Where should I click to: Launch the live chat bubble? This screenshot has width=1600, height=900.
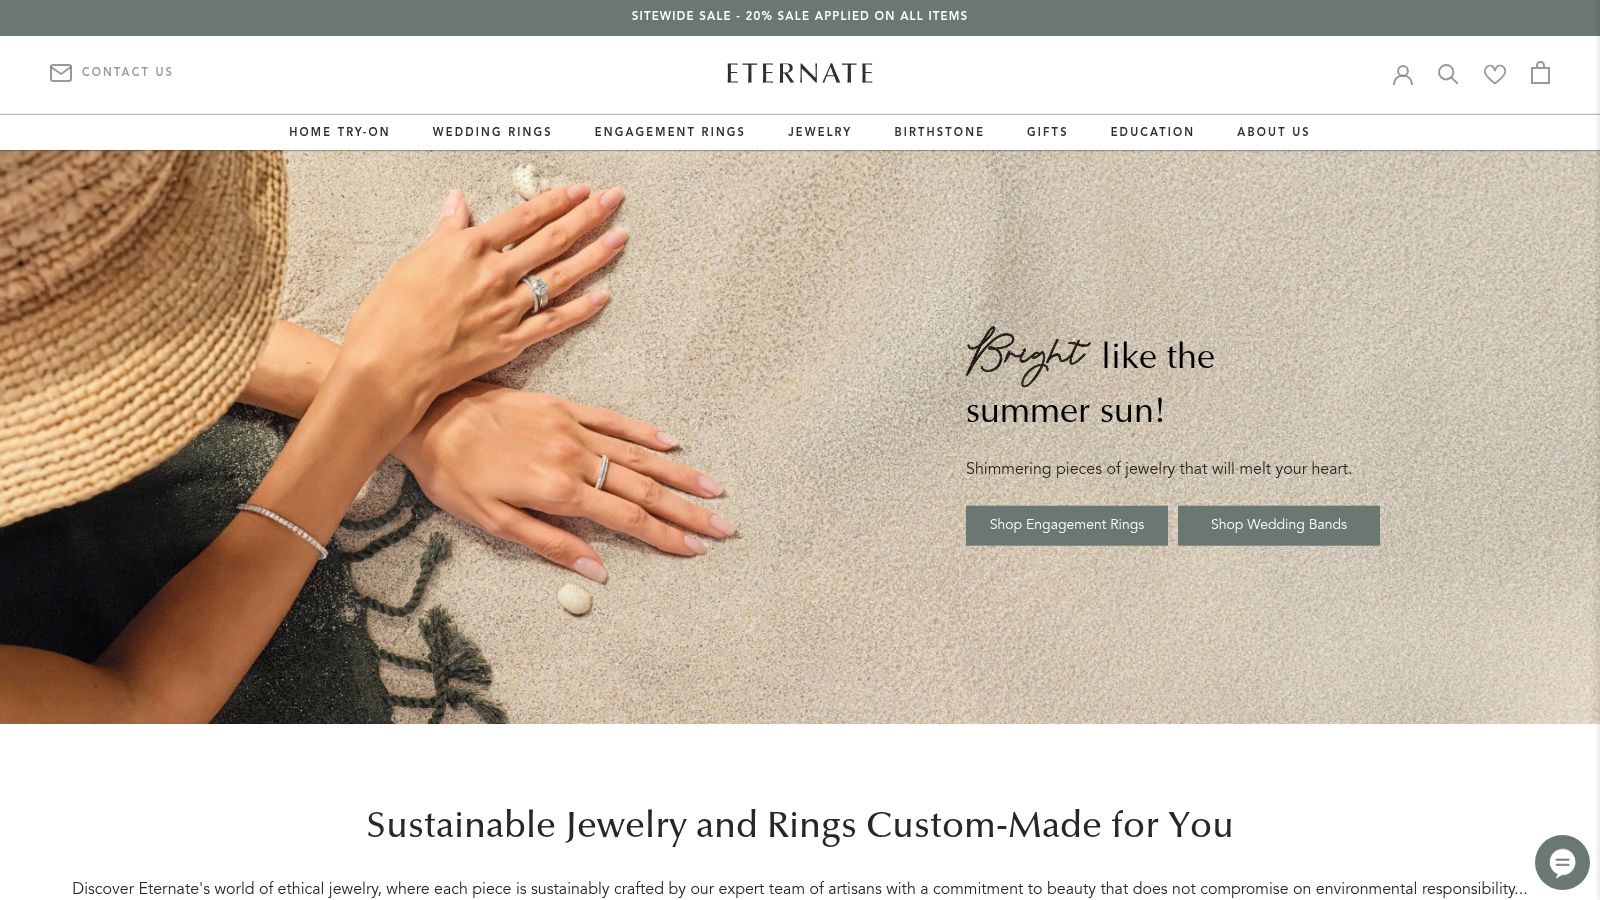1562,862
